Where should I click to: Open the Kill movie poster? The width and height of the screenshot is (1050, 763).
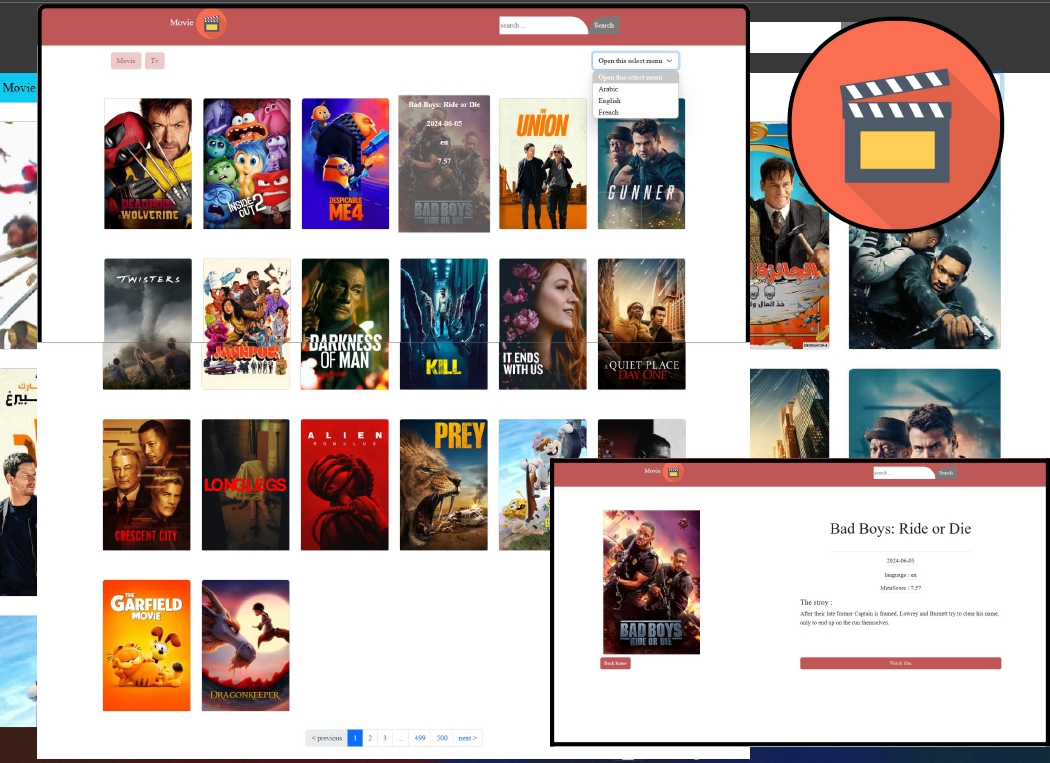(x=444, y=324)
